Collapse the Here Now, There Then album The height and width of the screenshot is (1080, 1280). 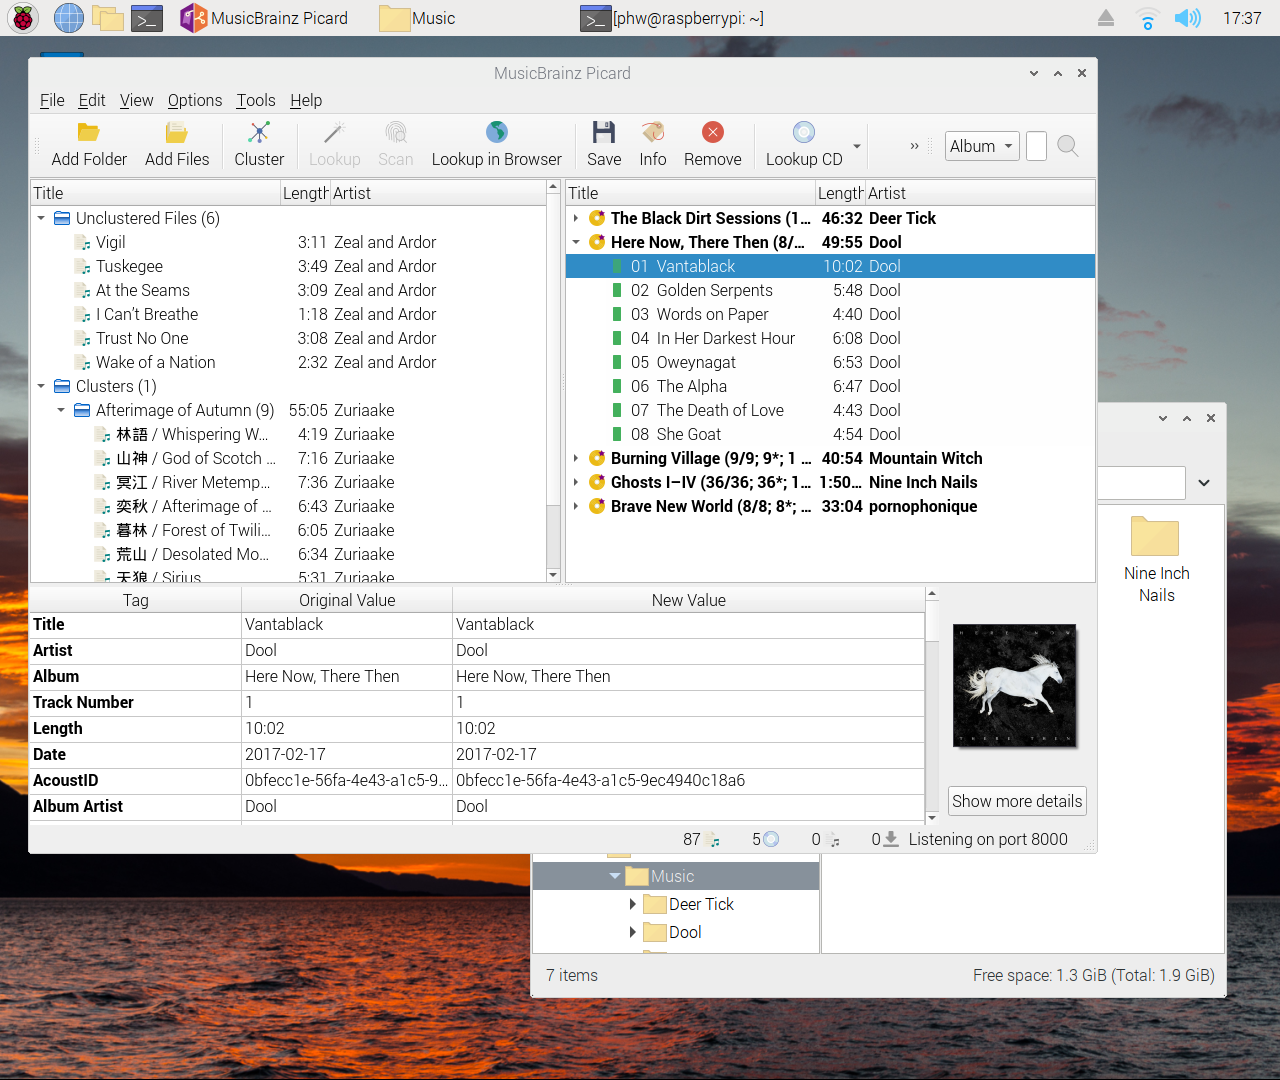click(576, 242)
